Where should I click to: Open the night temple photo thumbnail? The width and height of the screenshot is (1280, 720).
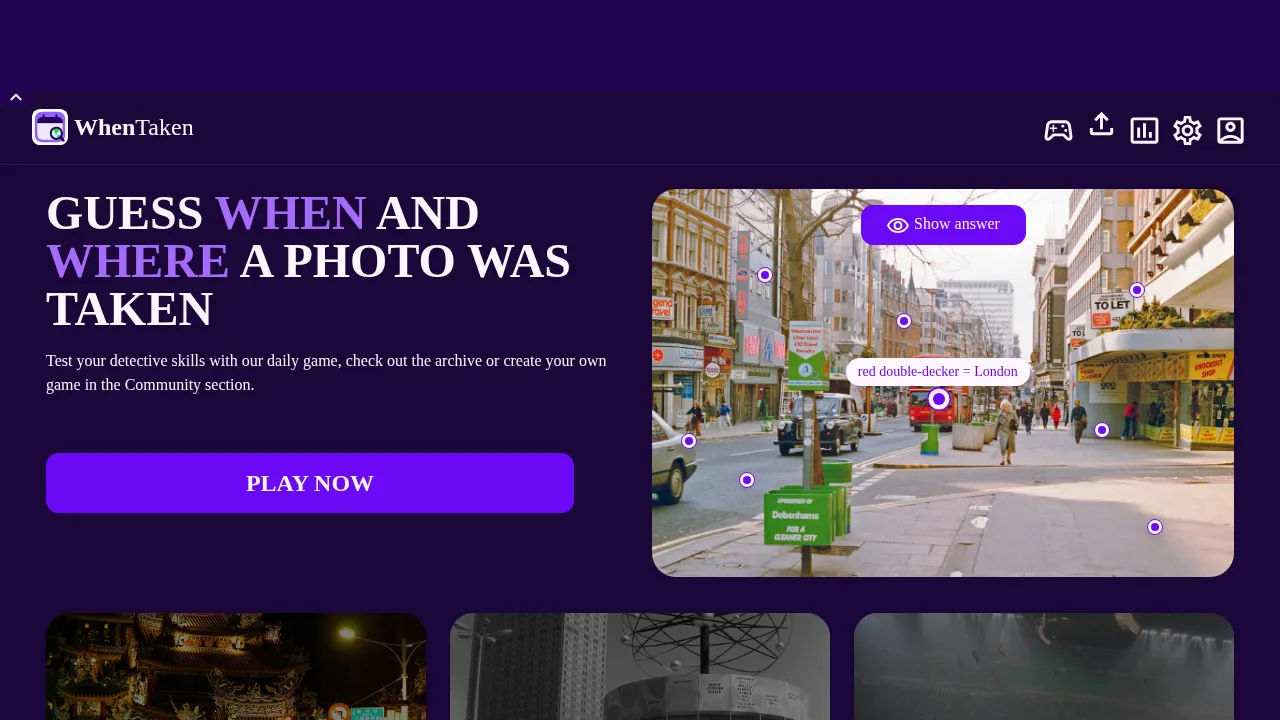coord(236,666)
